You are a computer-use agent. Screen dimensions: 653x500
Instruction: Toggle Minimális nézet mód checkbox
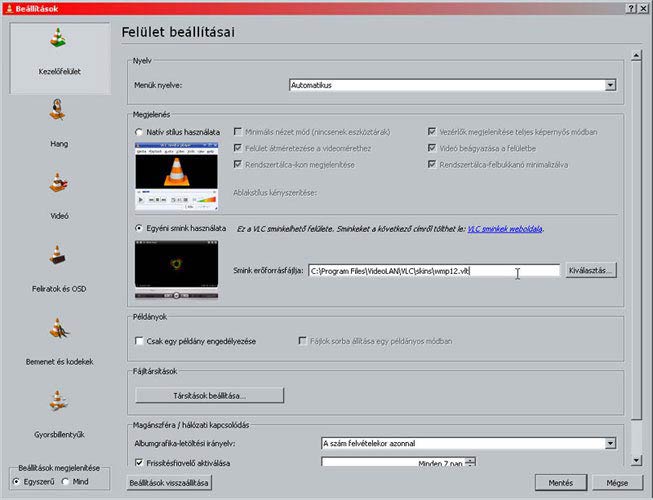point(238,132)
